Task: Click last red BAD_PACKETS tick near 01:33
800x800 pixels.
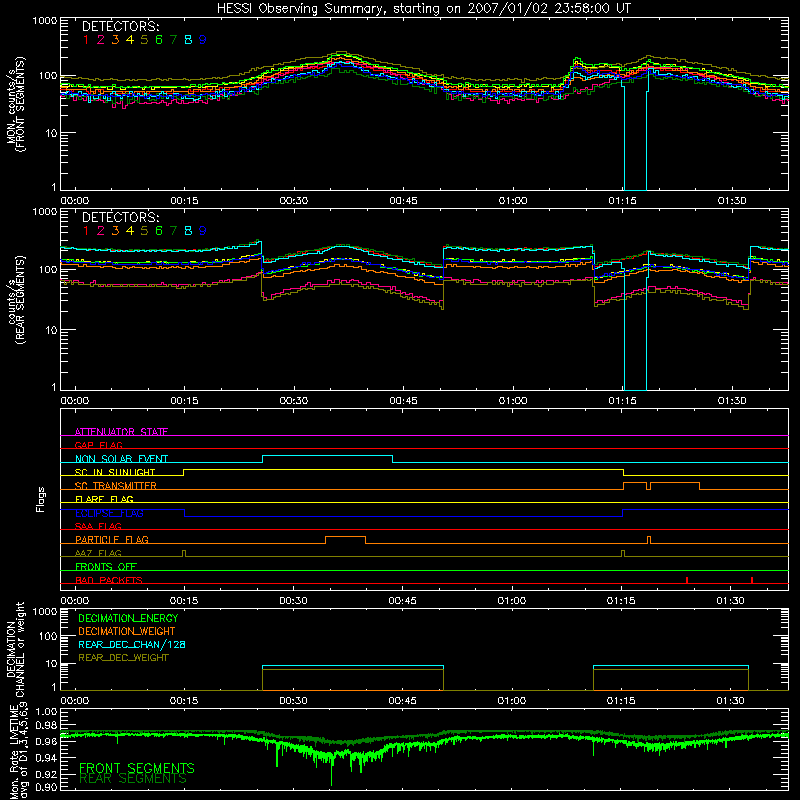Action: click(x=752, y=580)
